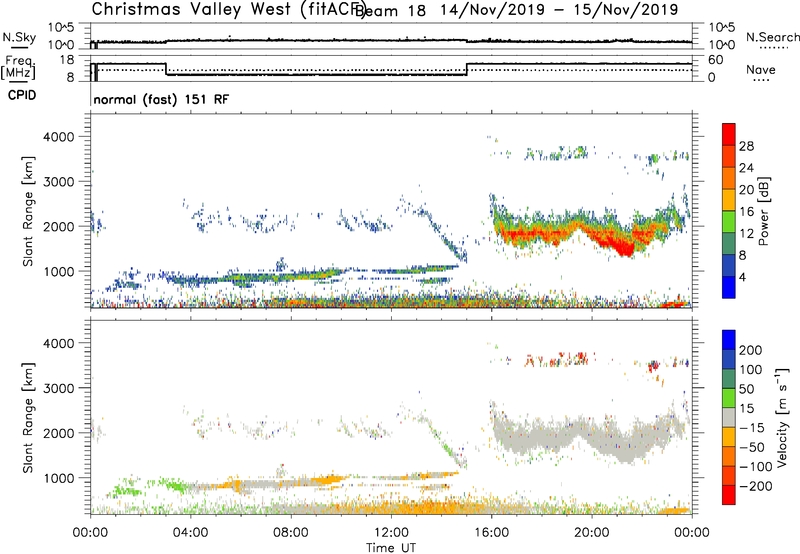Click "10^5" tick beside N.Sky
Viewport: 800px width, 554px height.
(x=61, y=28)
